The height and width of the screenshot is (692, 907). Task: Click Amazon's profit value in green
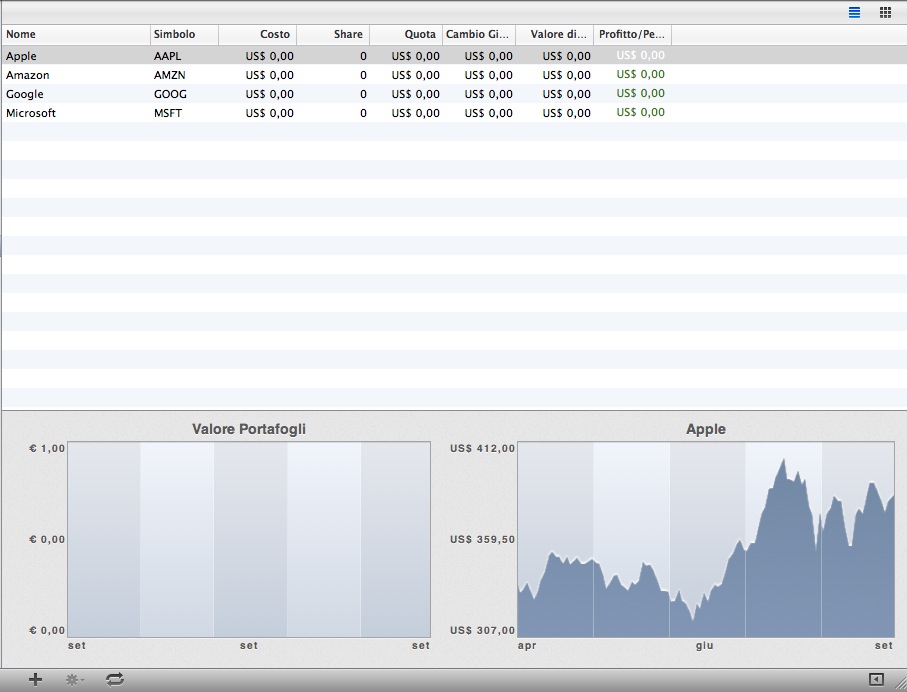coord(640,74)
